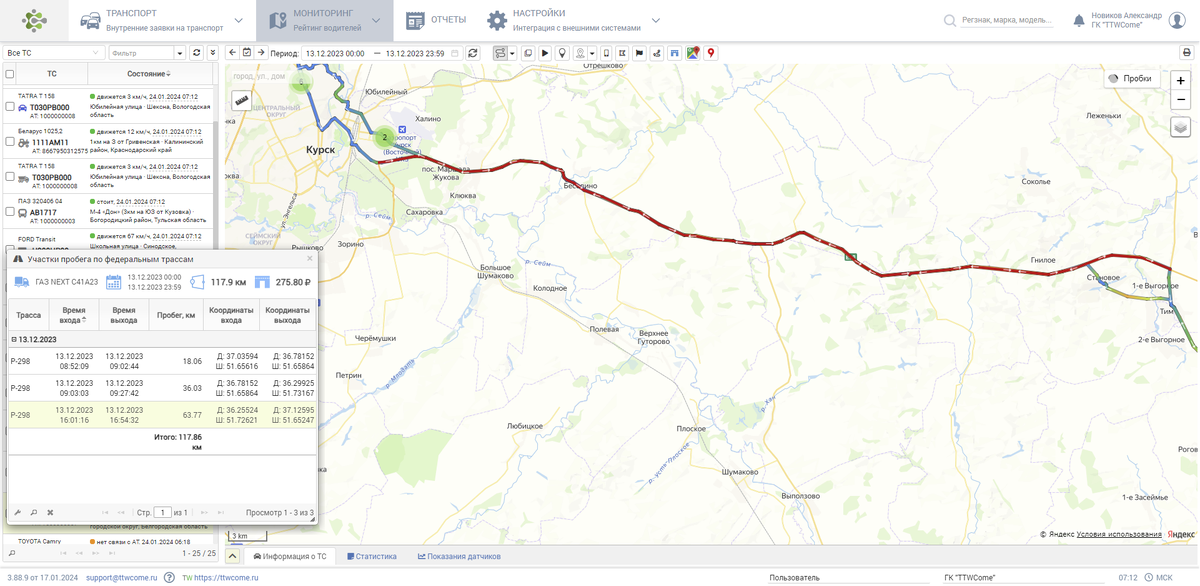Click the notifications bell icon
1200x586 pixels.
pos(1079,20)
